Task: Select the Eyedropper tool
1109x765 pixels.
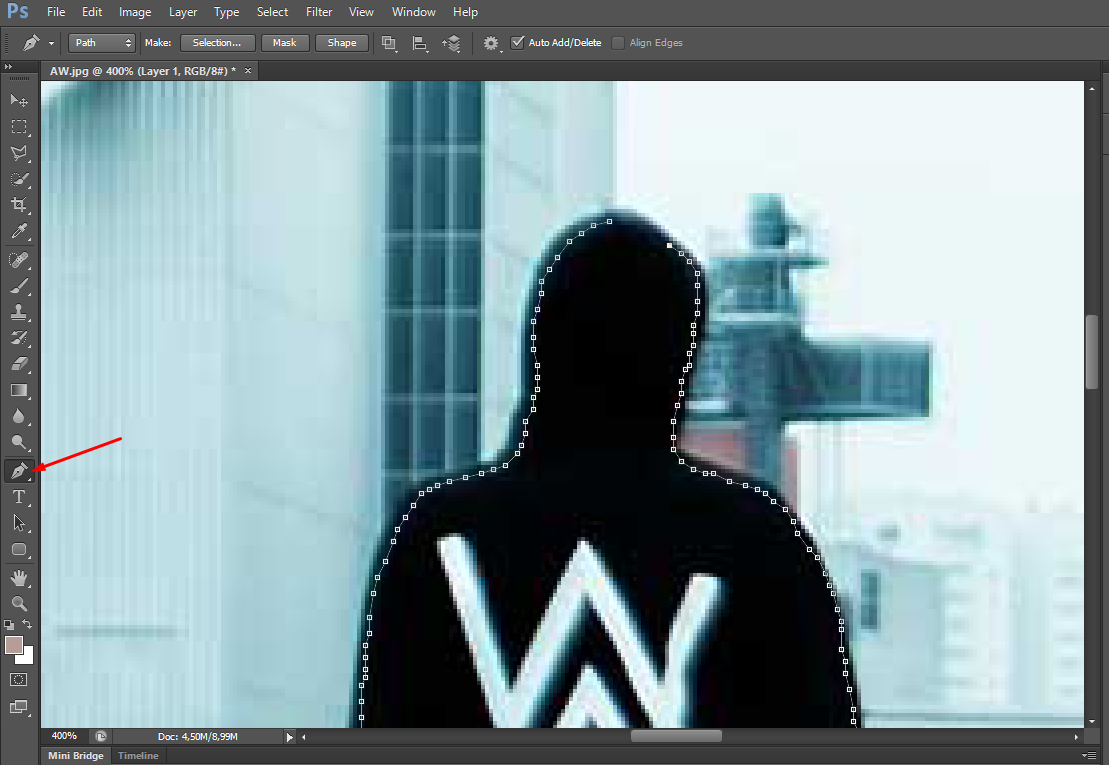Action: tap(19, 231)
